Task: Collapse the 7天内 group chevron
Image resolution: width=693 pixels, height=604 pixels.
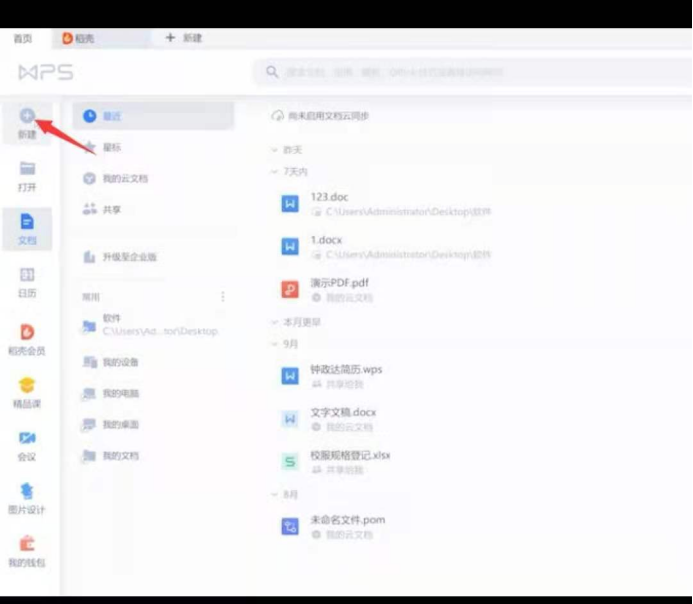Action: click(x=274, y=171)
